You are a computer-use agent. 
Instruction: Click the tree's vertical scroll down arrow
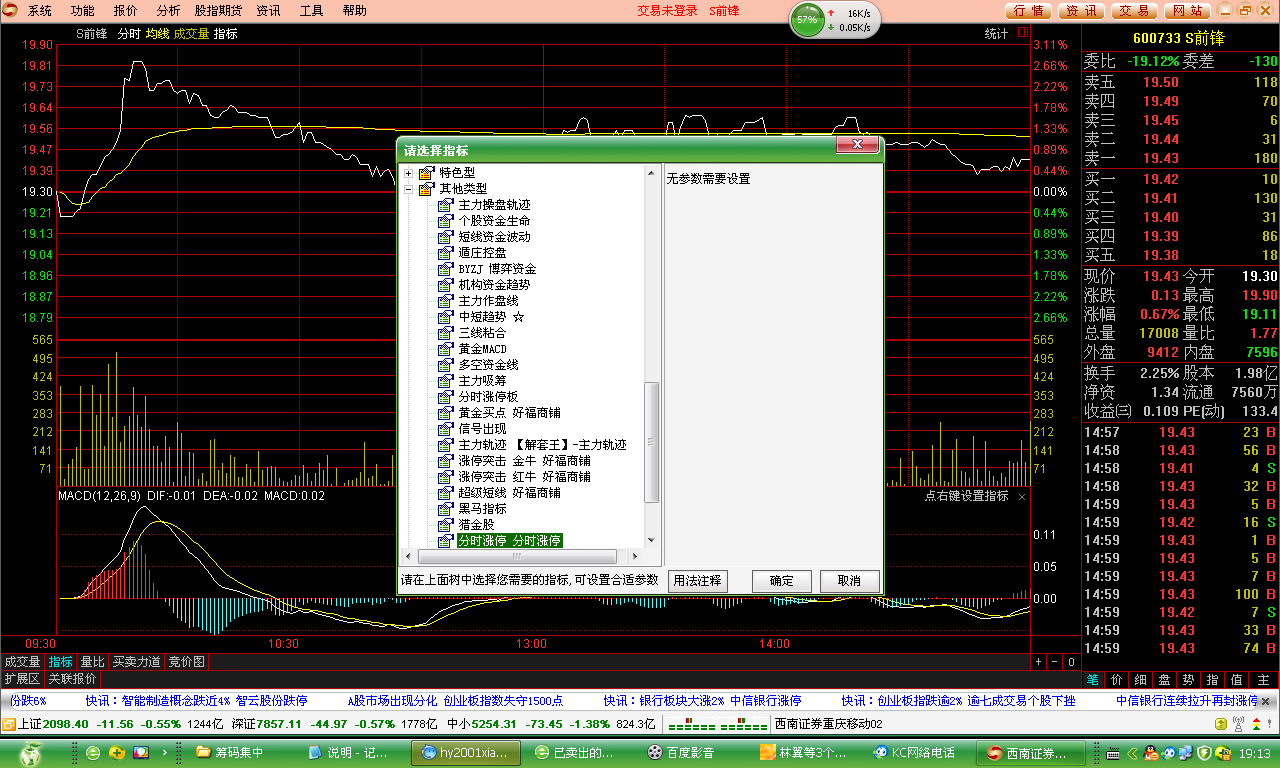653,540
